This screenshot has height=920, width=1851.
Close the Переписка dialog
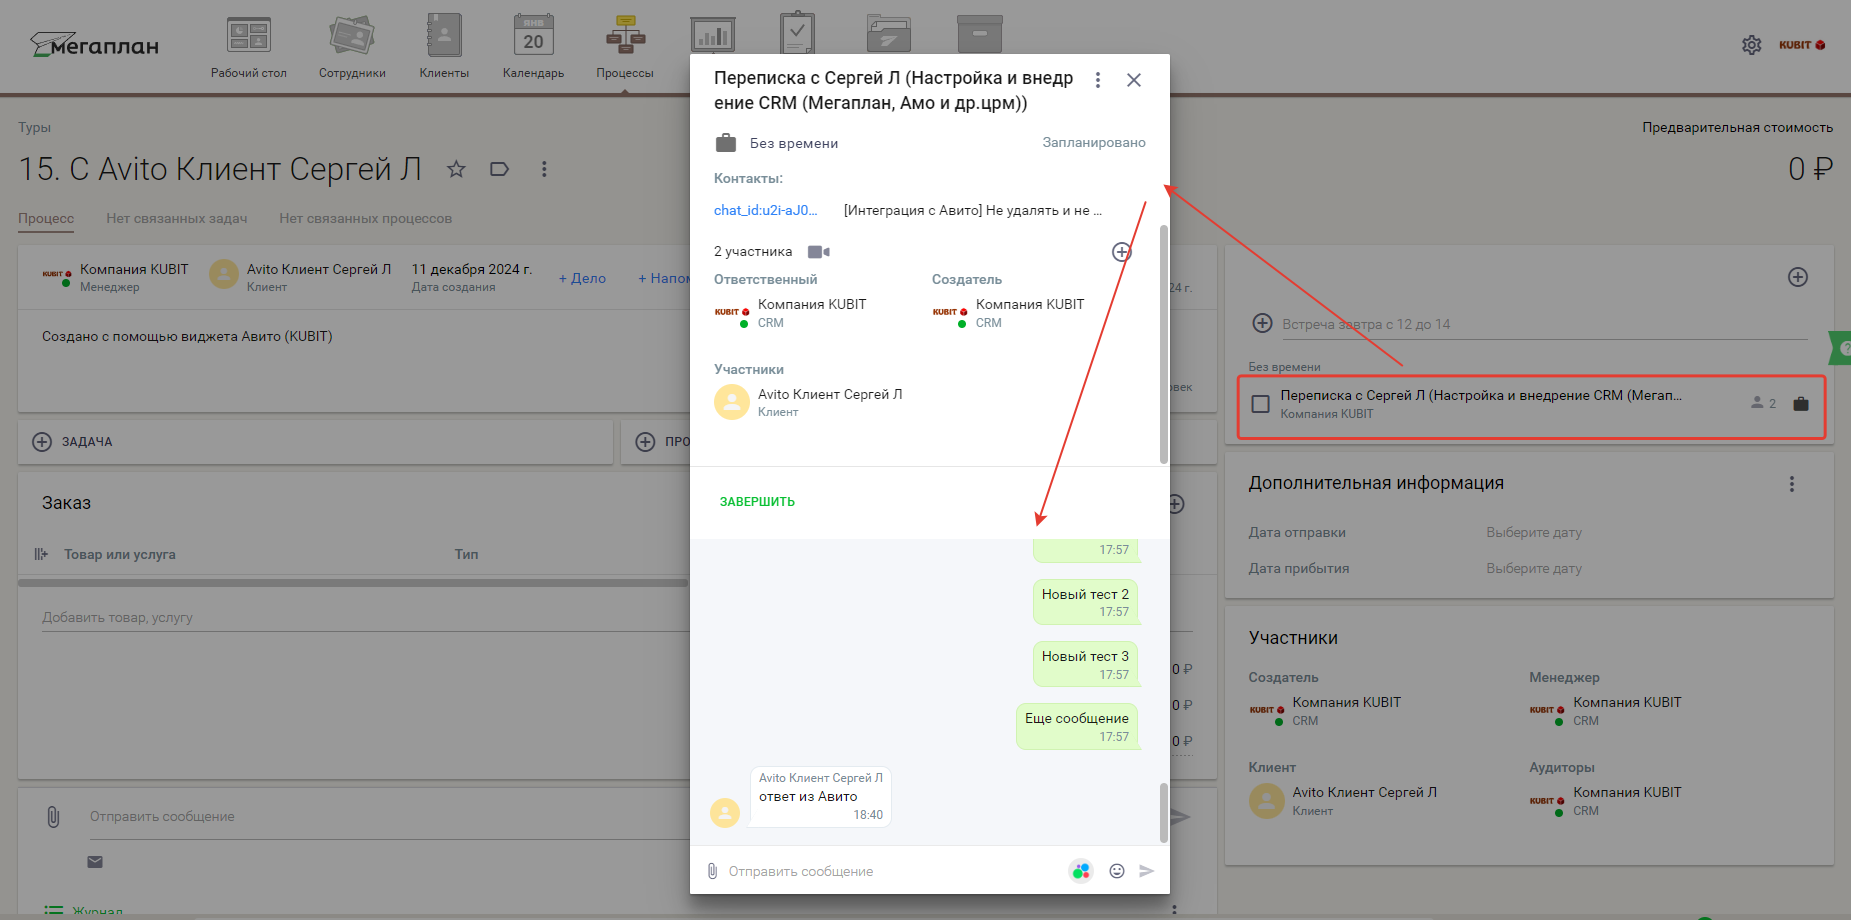point(1134,80)
